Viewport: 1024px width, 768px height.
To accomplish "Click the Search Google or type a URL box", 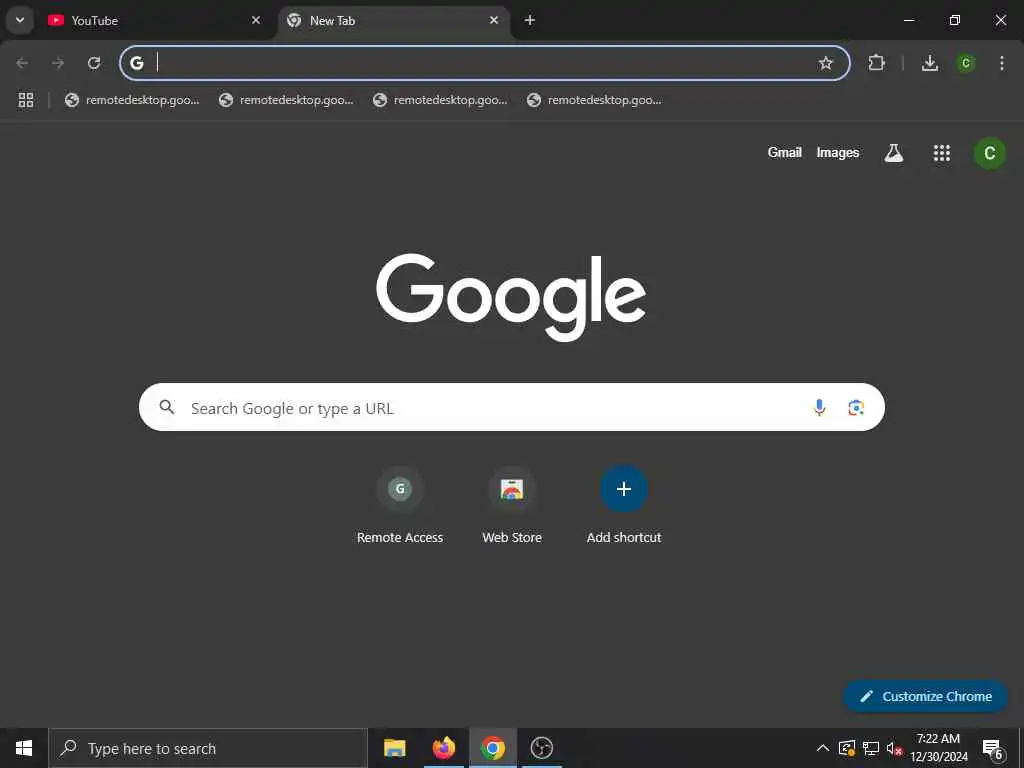I will click(x=511, y=408).
